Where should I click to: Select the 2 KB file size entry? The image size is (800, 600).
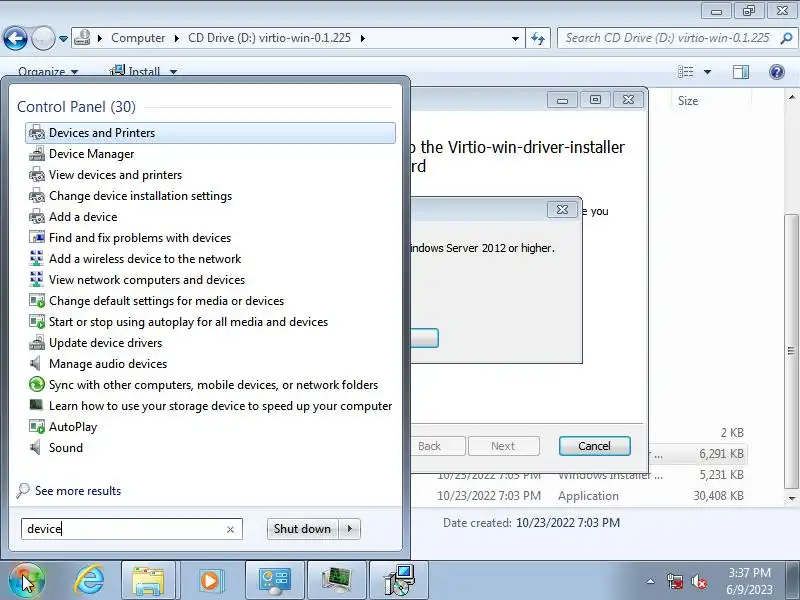732,433
